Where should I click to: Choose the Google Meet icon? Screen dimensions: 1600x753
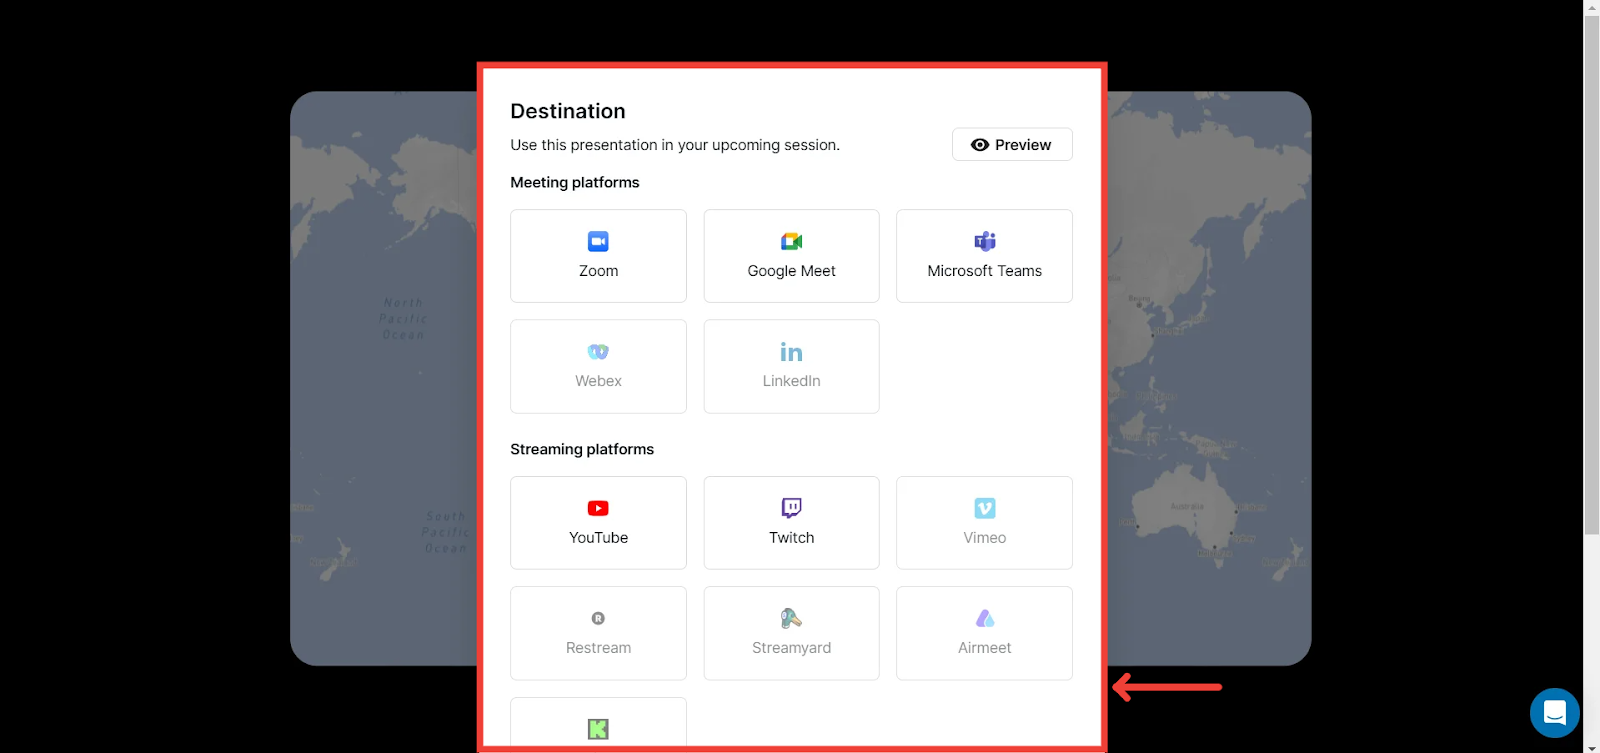(791, 241)
